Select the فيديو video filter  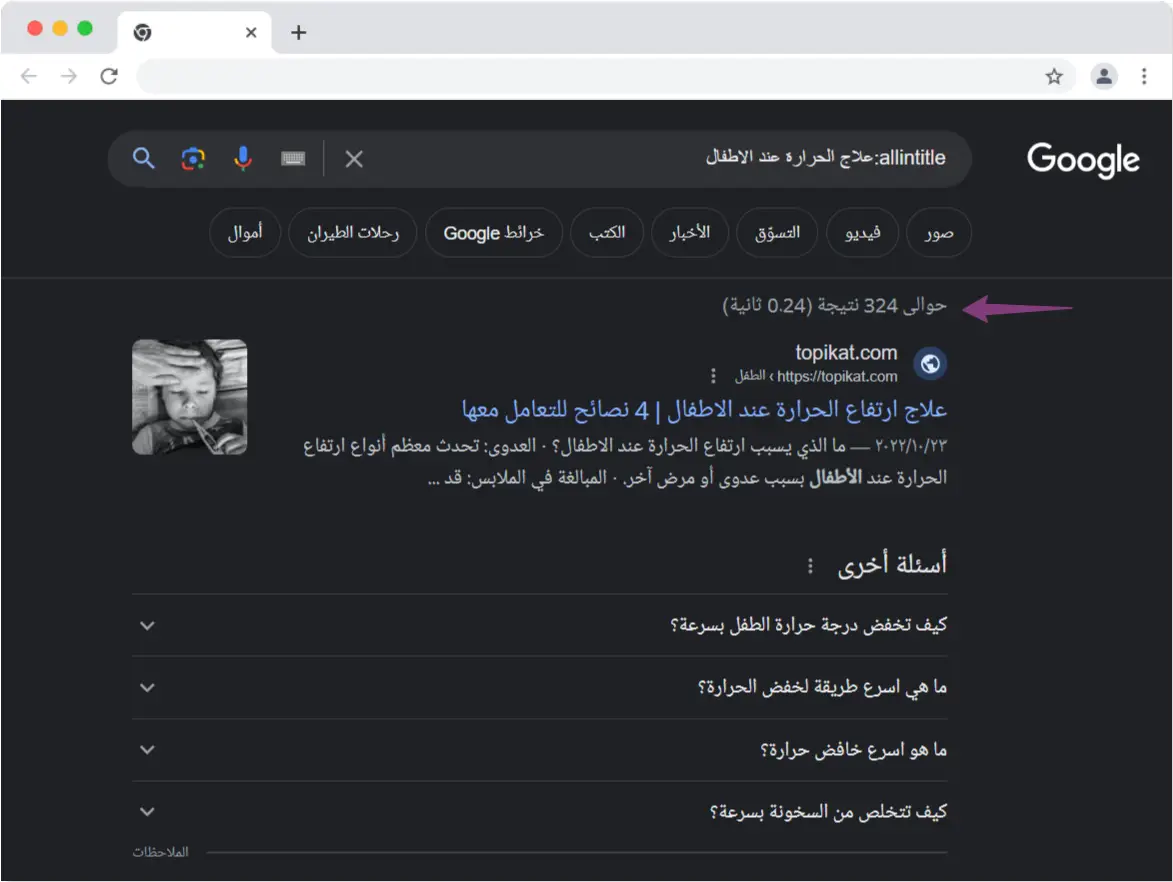click(863, 232)
